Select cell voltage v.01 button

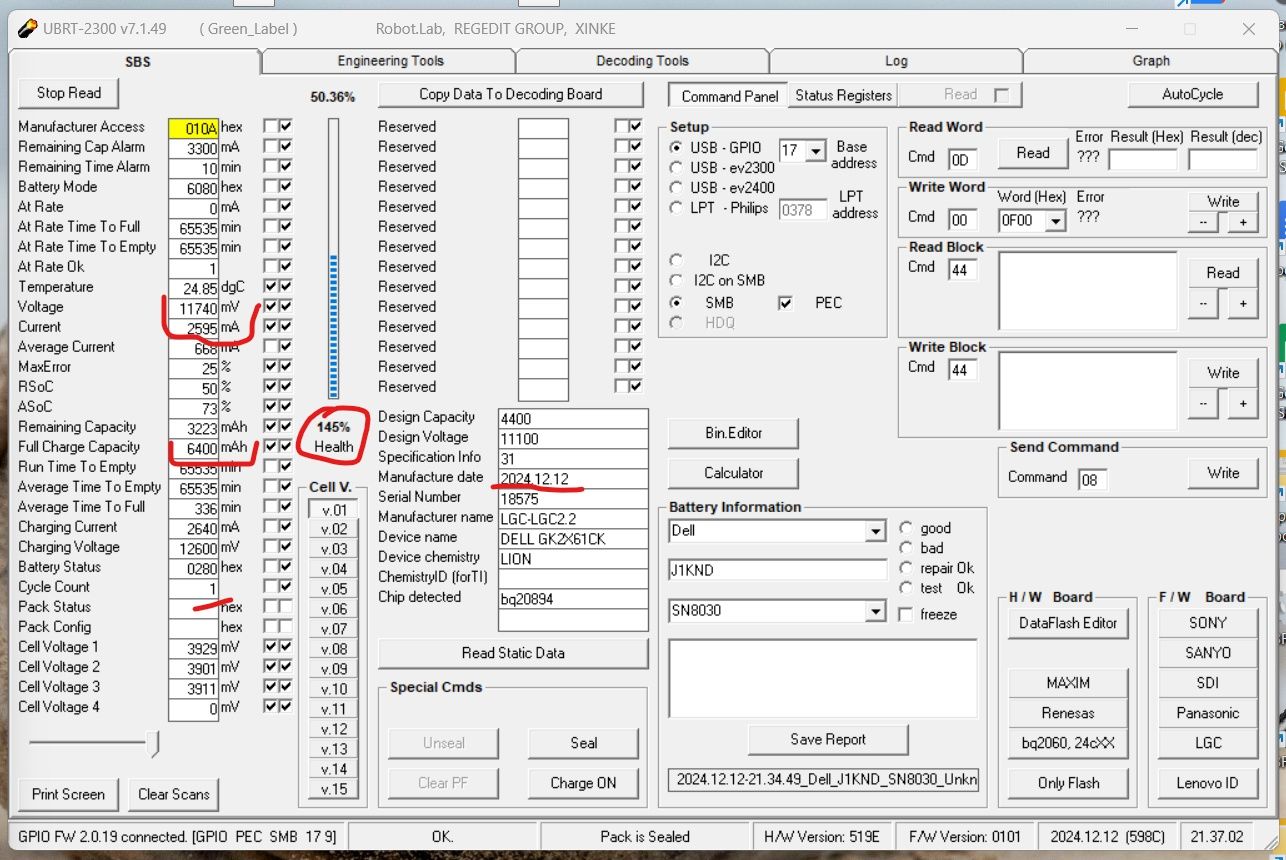(x=334, y=510)
